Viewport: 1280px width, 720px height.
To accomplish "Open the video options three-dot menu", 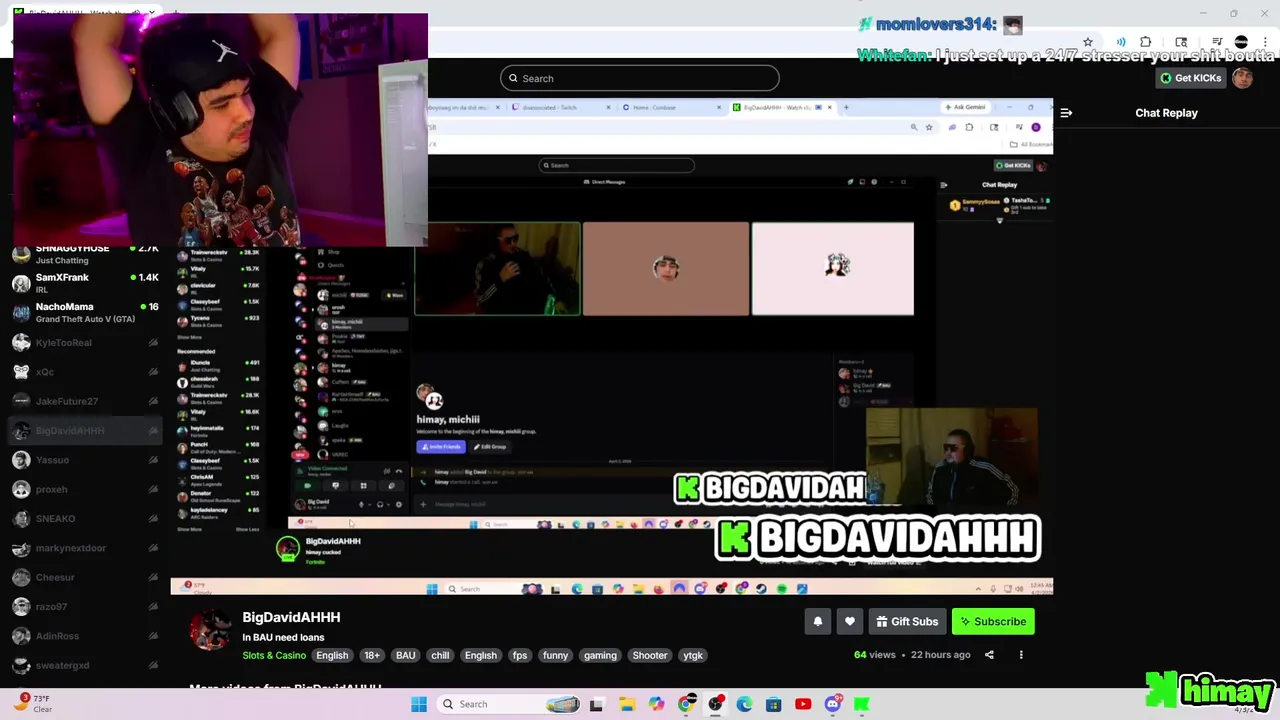I will tap(1021, 655).
